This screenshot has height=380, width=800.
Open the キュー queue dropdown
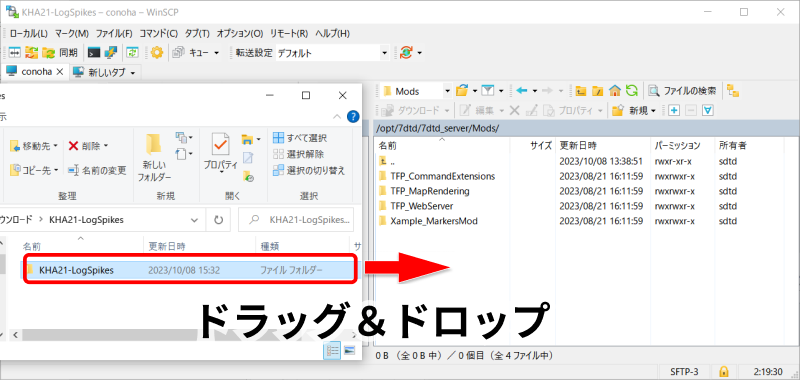(x=196, y=53)
